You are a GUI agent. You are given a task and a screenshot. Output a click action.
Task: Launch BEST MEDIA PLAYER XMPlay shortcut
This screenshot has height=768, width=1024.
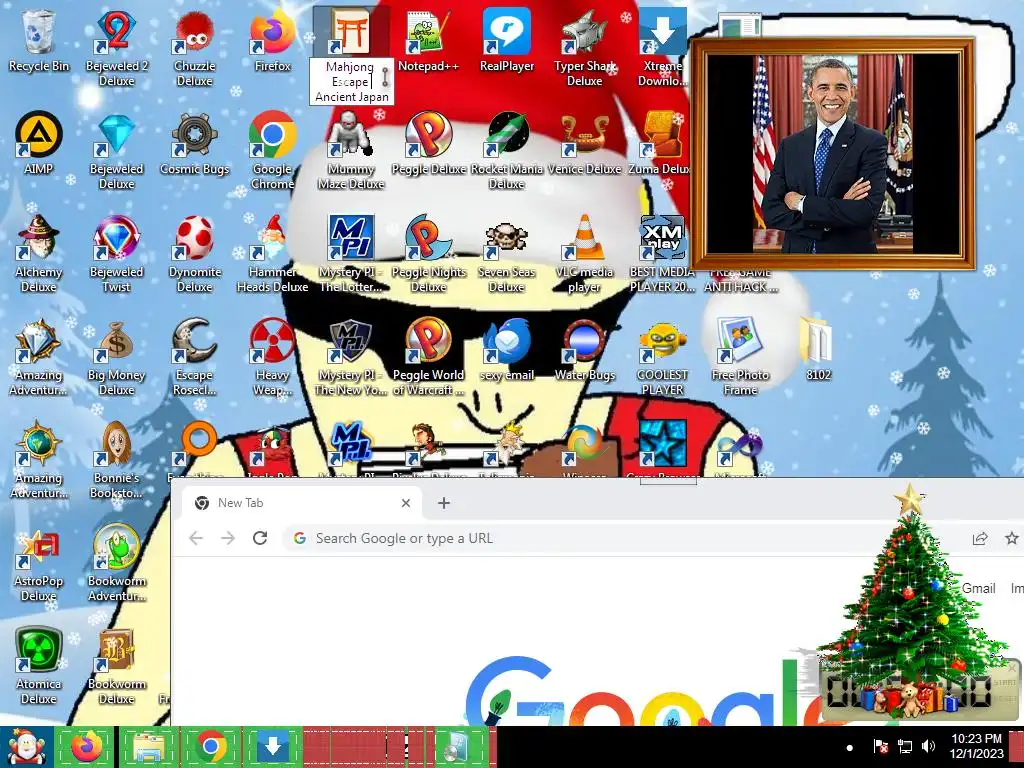click(x=662, y=254)
